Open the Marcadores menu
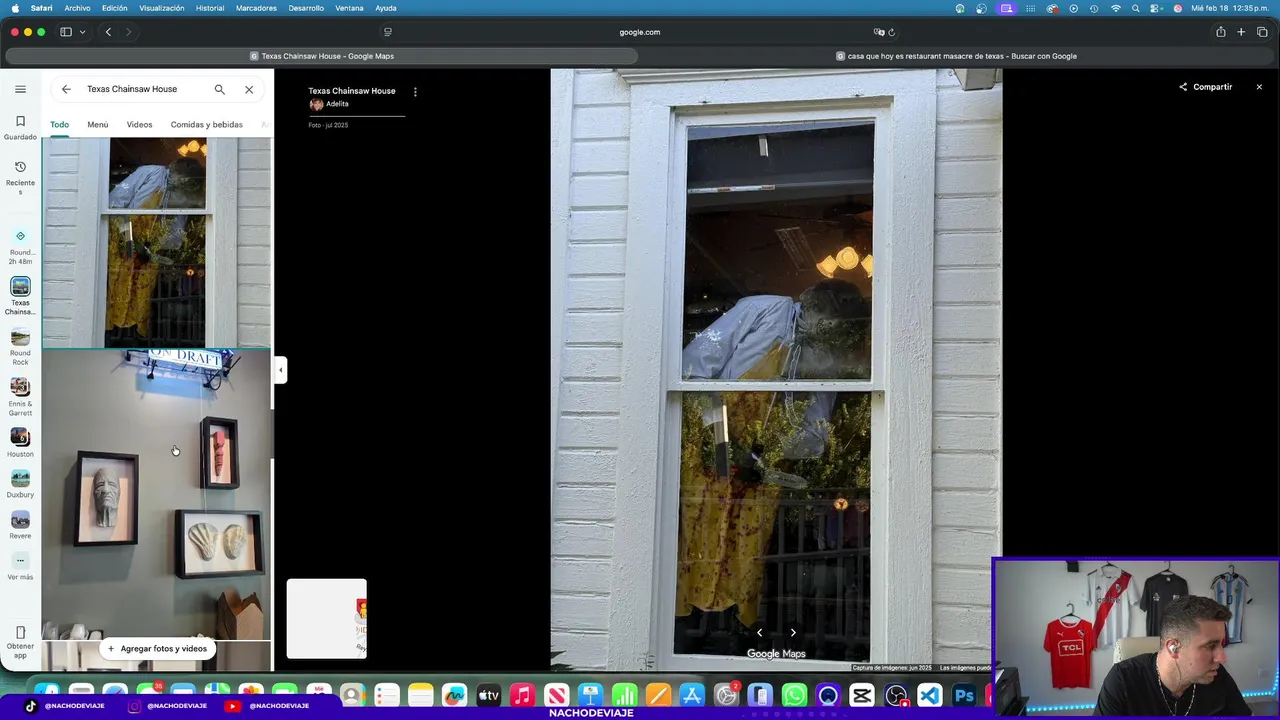This screenshot has height=720, width=1280. coord(256,8)
